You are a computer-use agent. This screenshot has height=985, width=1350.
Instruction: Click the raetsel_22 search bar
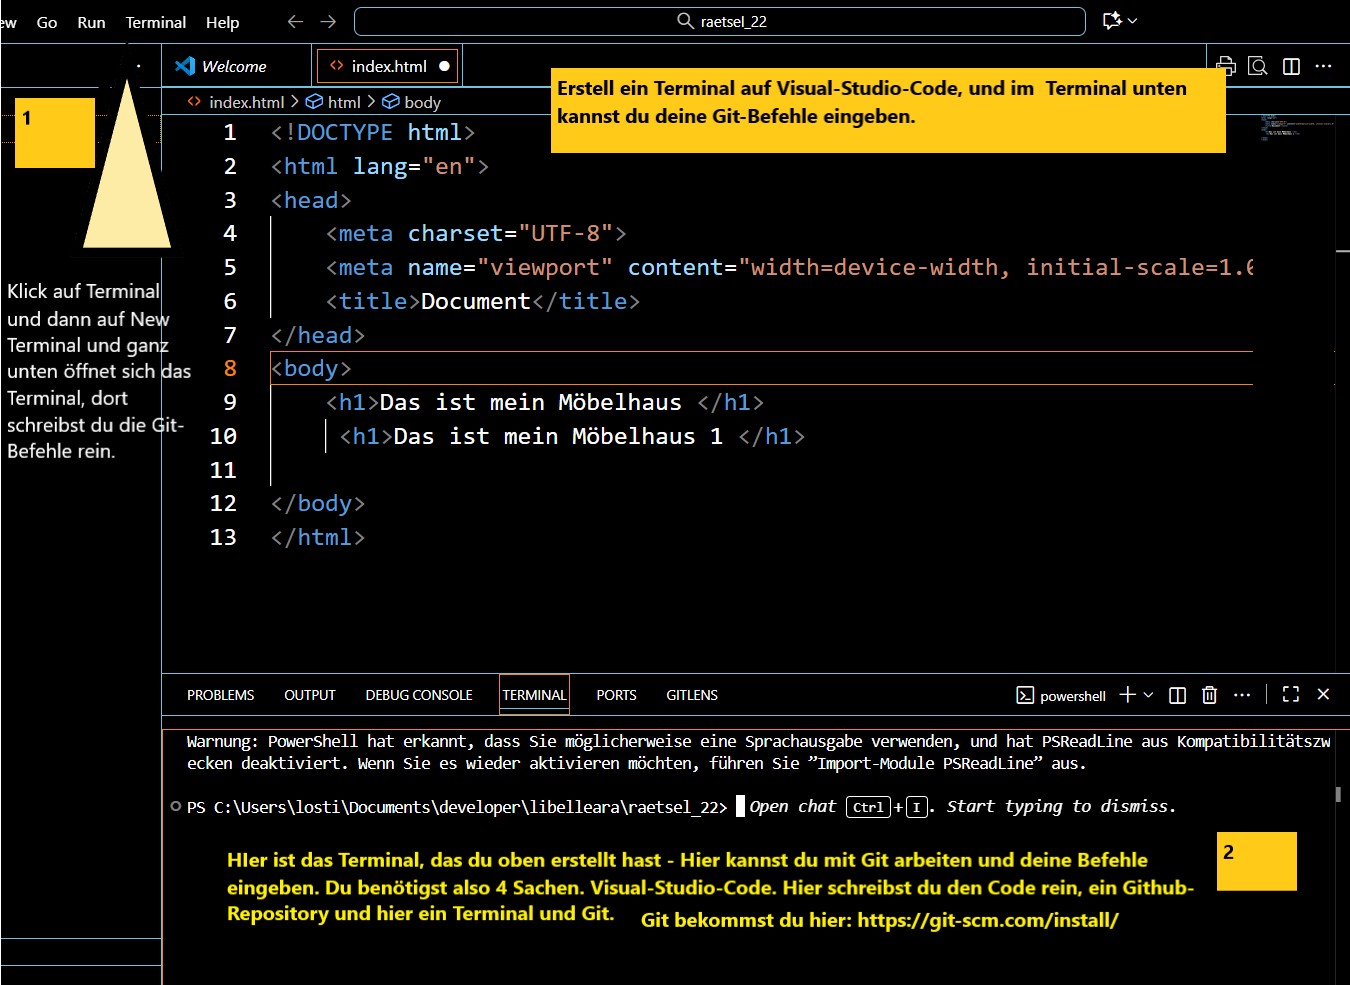tap(720, 21)
